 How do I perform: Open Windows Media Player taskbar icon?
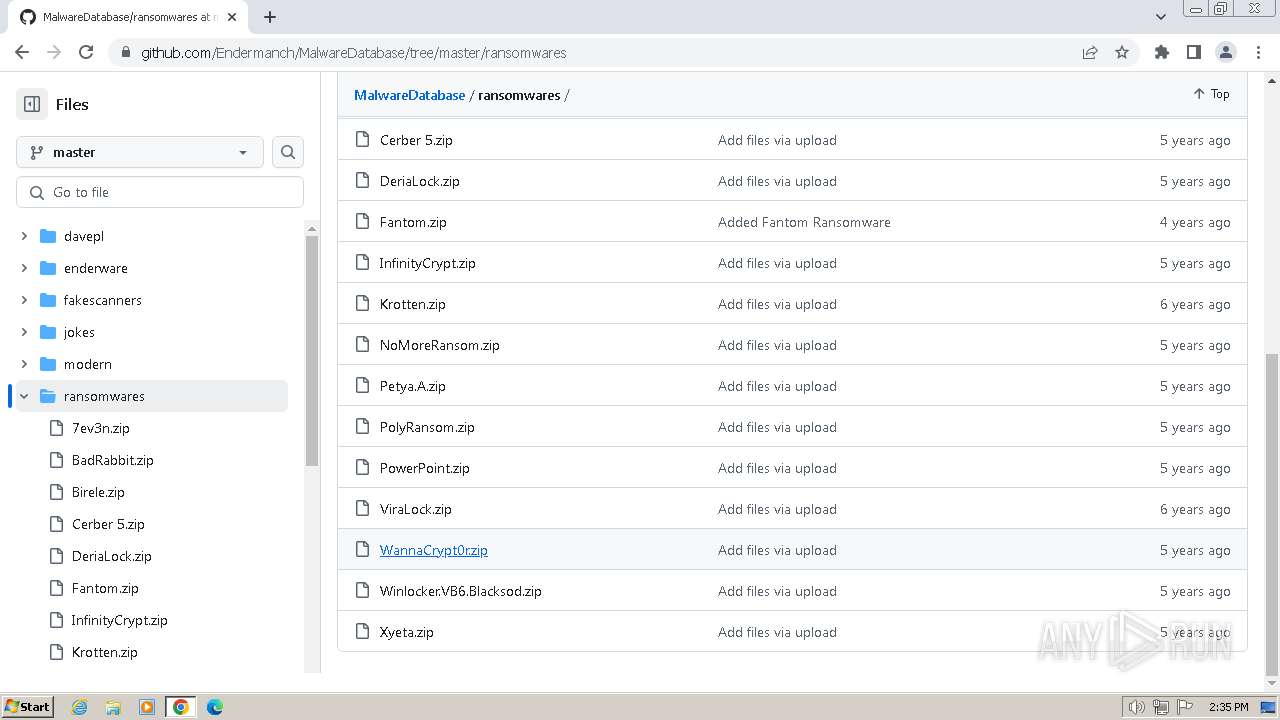(x=147, y=707)
